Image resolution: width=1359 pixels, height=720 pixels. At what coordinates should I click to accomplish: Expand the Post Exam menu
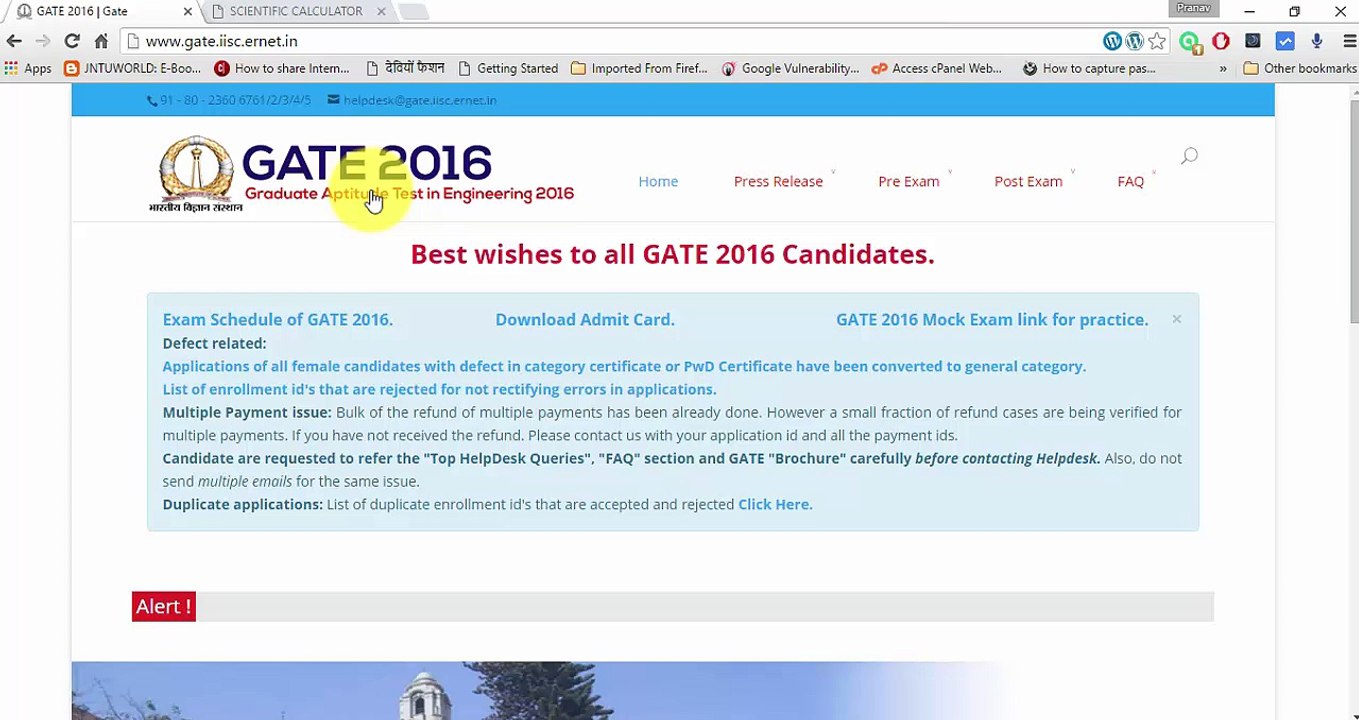(x=1028, y=181)
